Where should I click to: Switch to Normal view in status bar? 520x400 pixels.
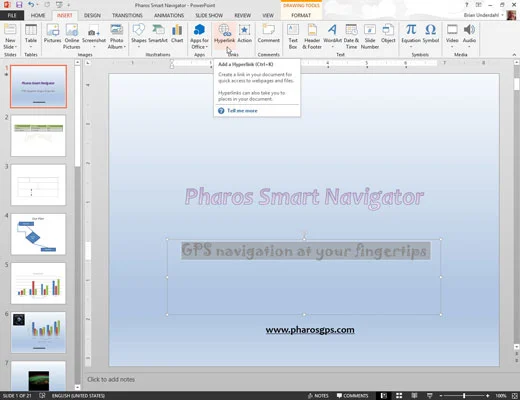click(384, 396)
